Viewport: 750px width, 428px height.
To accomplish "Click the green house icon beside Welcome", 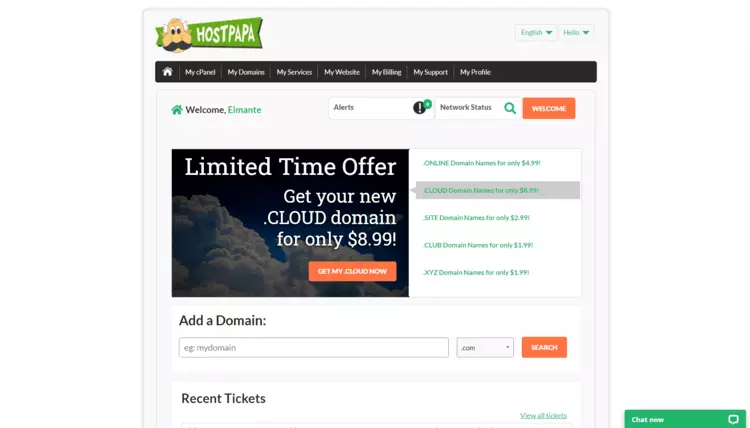I will tap(176, 110).
